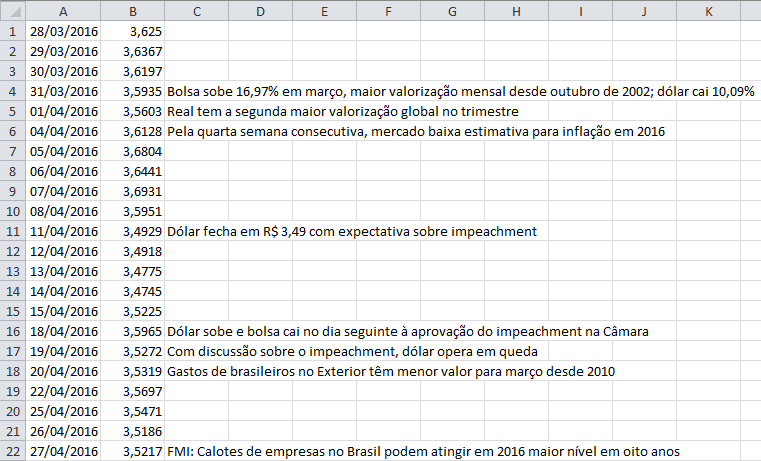Select cell with date 15/04/2016
This screenshot has height=461, width=761.
tap(63, 311)
